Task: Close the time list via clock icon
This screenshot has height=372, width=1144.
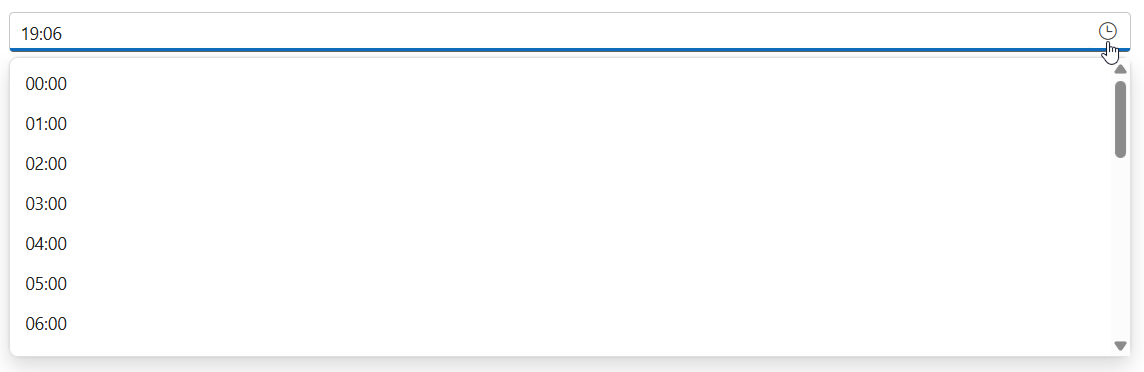Action: coord(1107,31)
